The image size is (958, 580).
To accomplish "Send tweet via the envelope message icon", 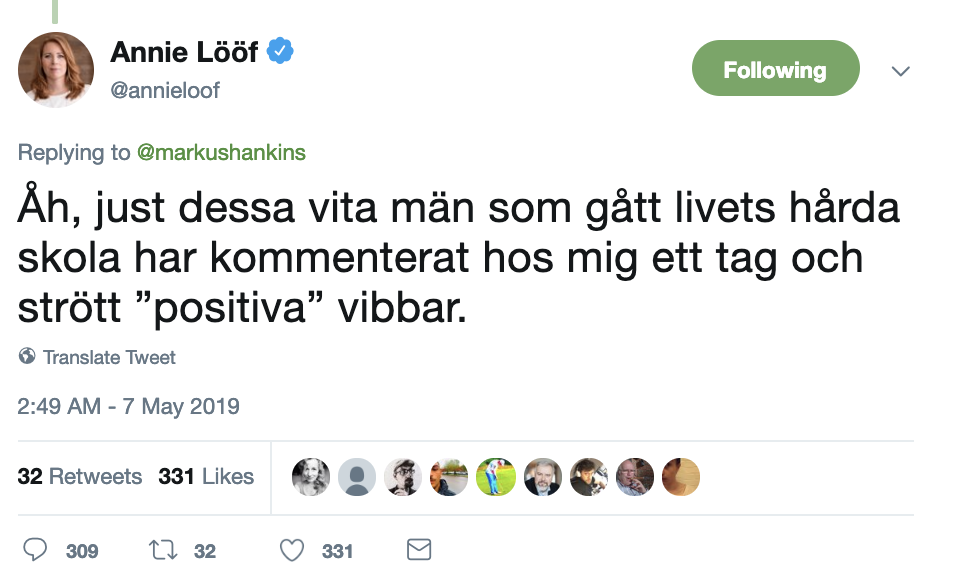I will [x=419, y=549].
